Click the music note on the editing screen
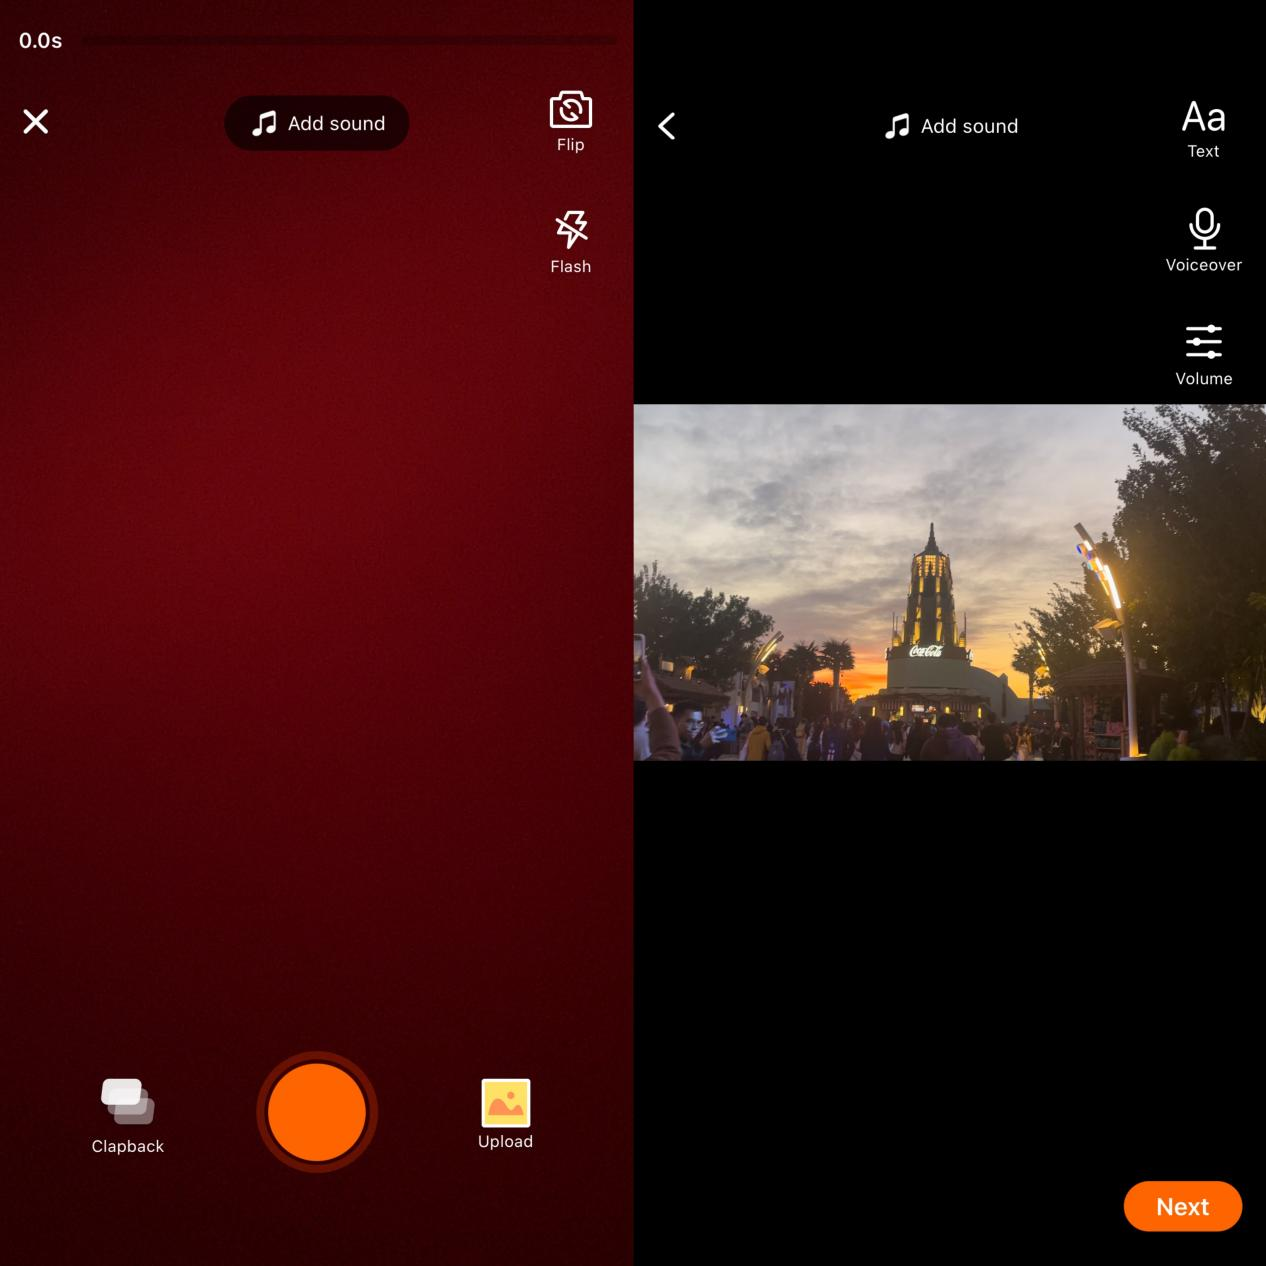 [x=897, y=126]
